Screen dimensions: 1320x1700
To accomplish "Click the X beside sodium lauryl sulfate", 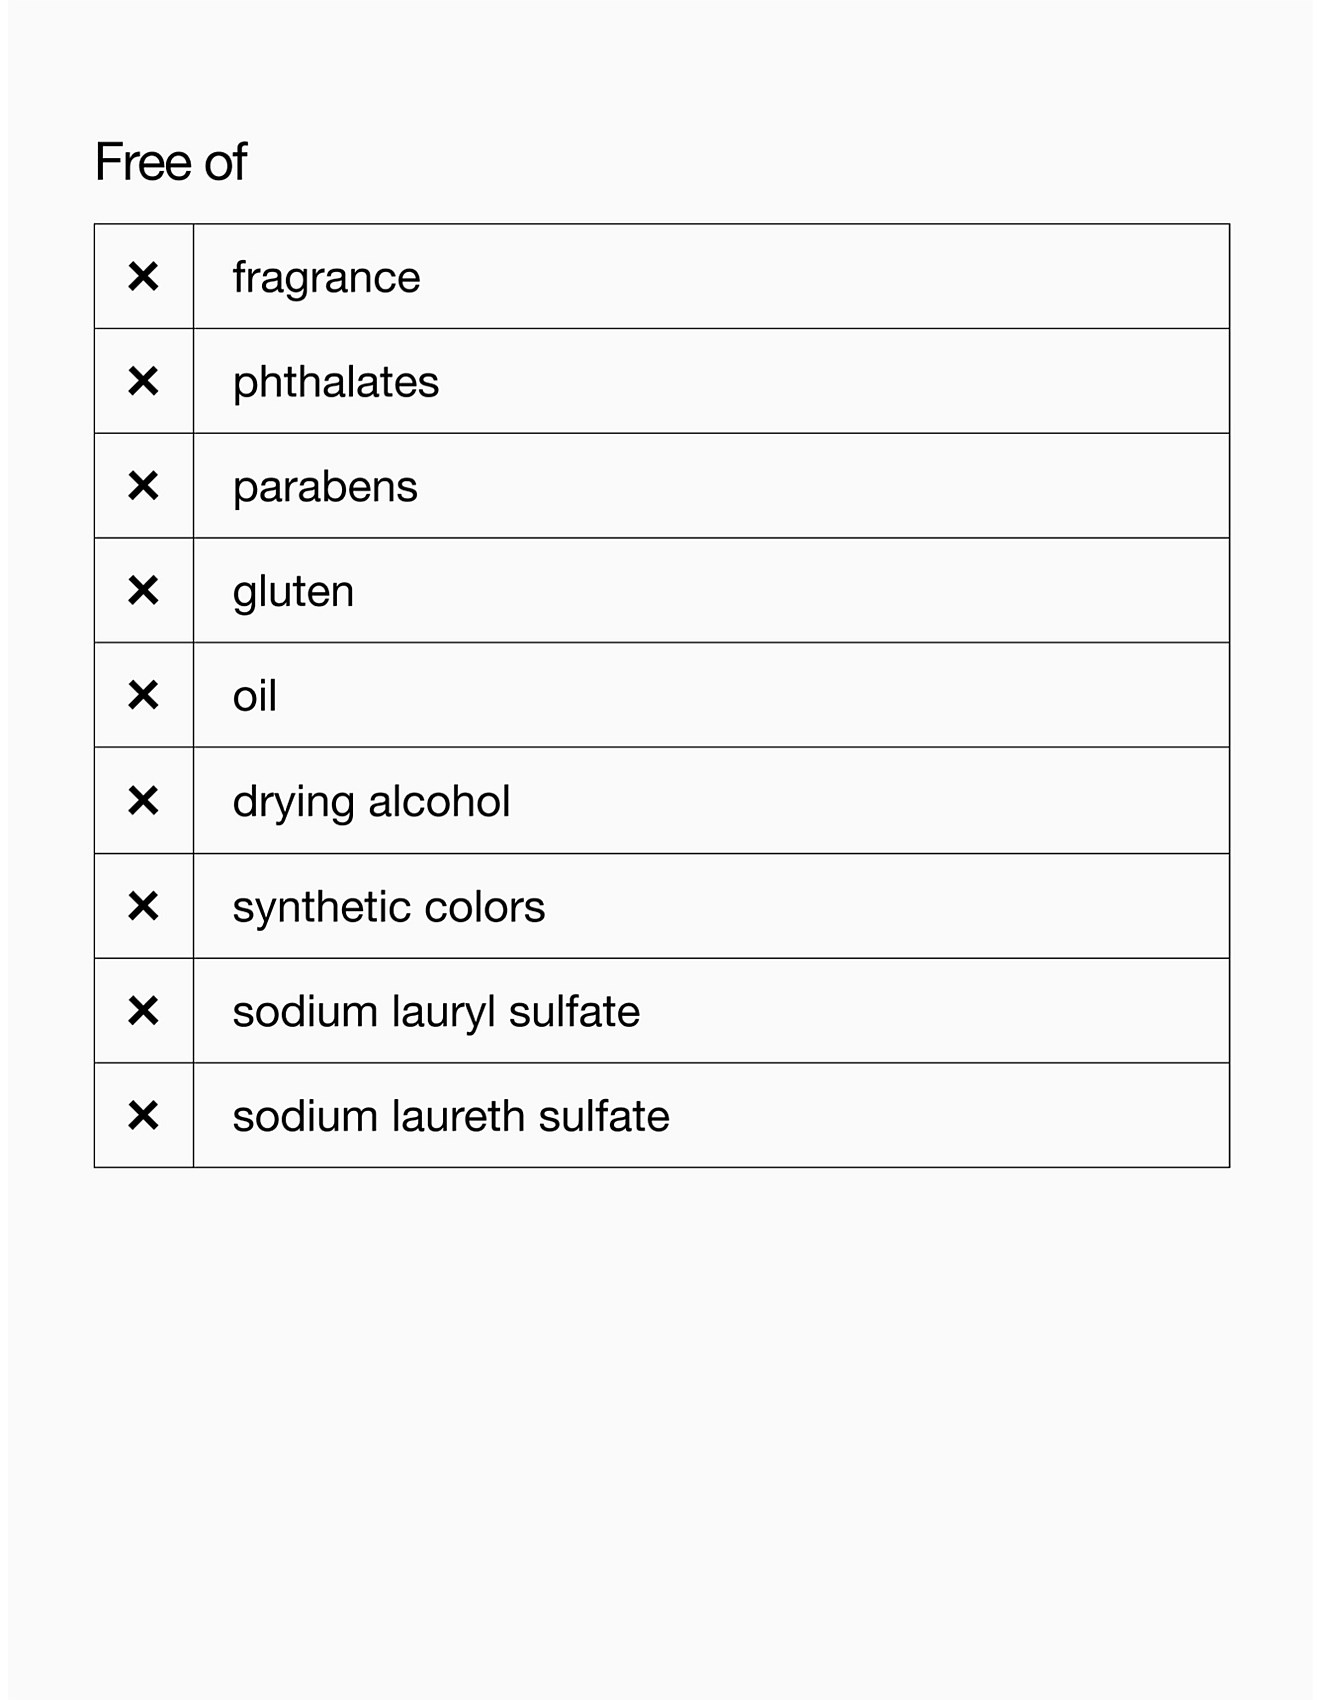I will tap(143, 1011).
